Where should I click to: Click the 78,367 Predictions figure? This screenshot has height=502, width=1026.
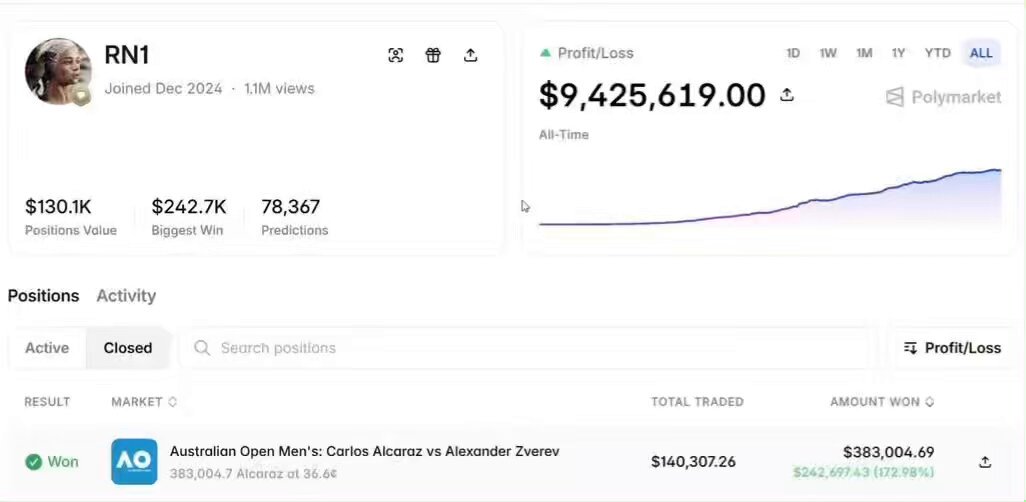pos(291,207)
